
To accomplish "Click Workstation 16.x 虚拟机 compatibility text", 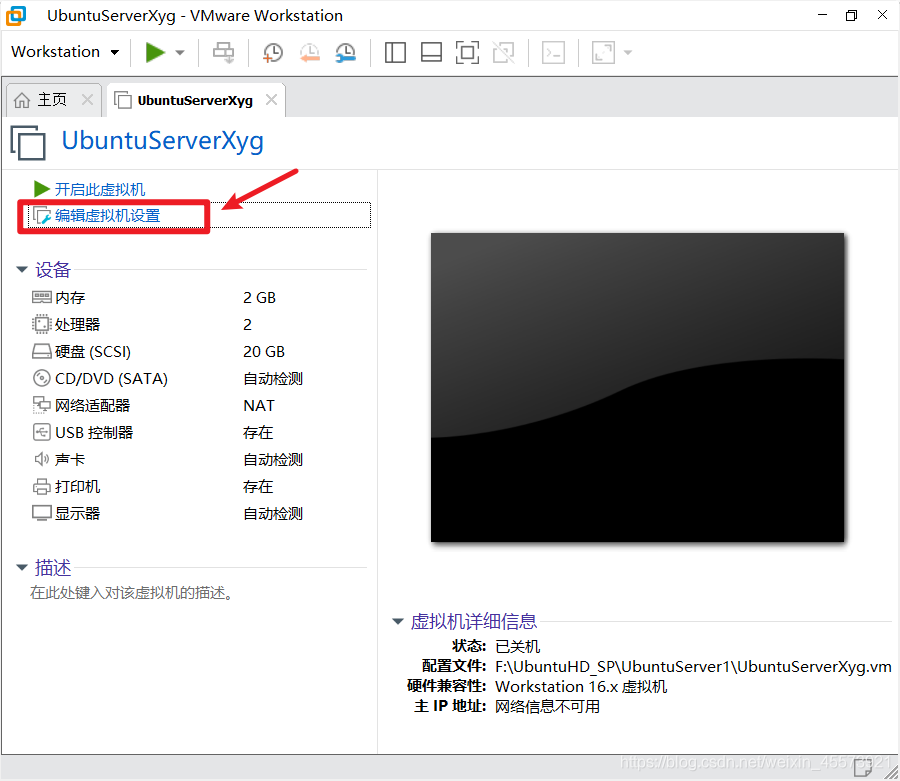I will tap(581, 686).
